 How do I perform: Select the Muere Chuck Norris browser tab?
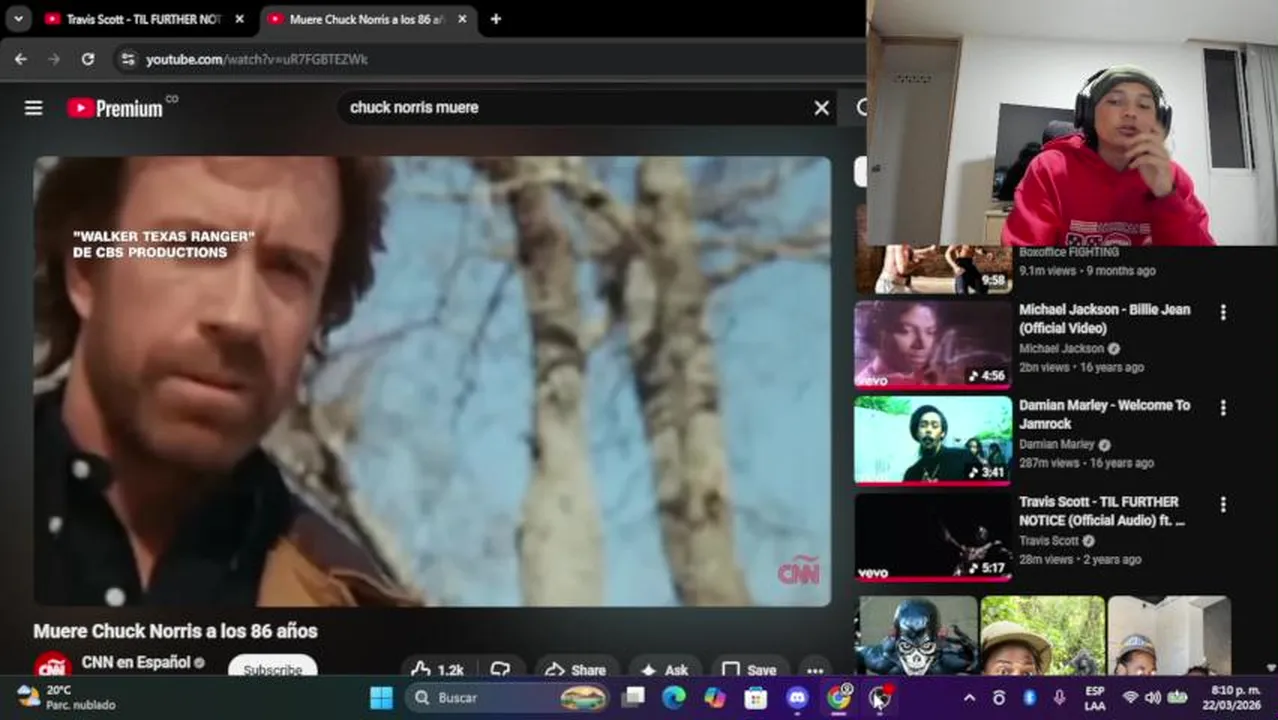(367, 19)
